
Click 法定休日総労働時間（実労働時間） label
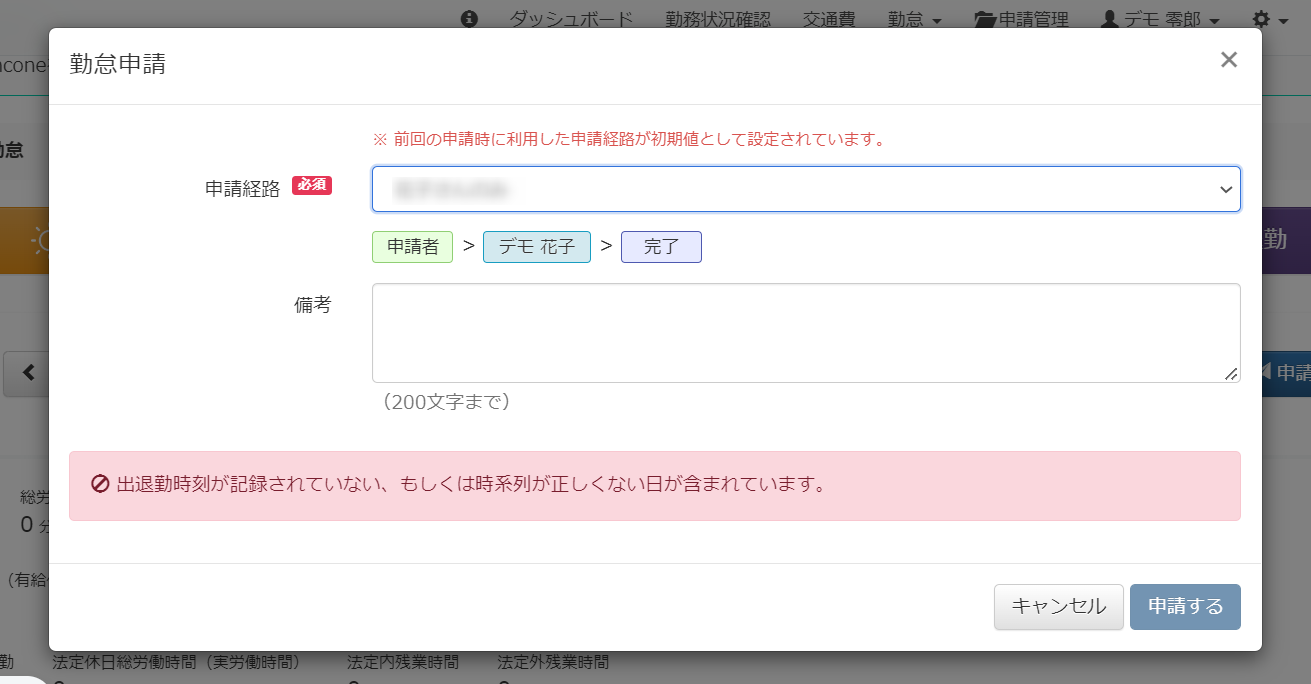(x=177, y=662)
